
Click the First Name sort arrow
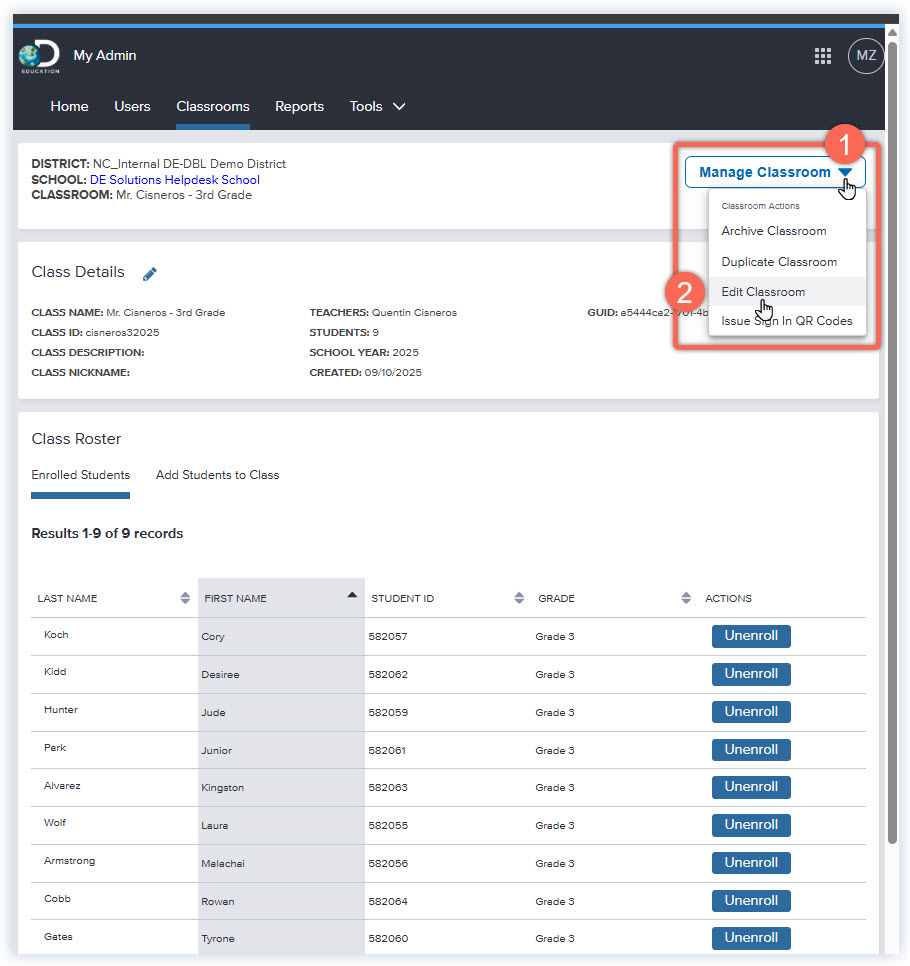(x=351, y=595)
